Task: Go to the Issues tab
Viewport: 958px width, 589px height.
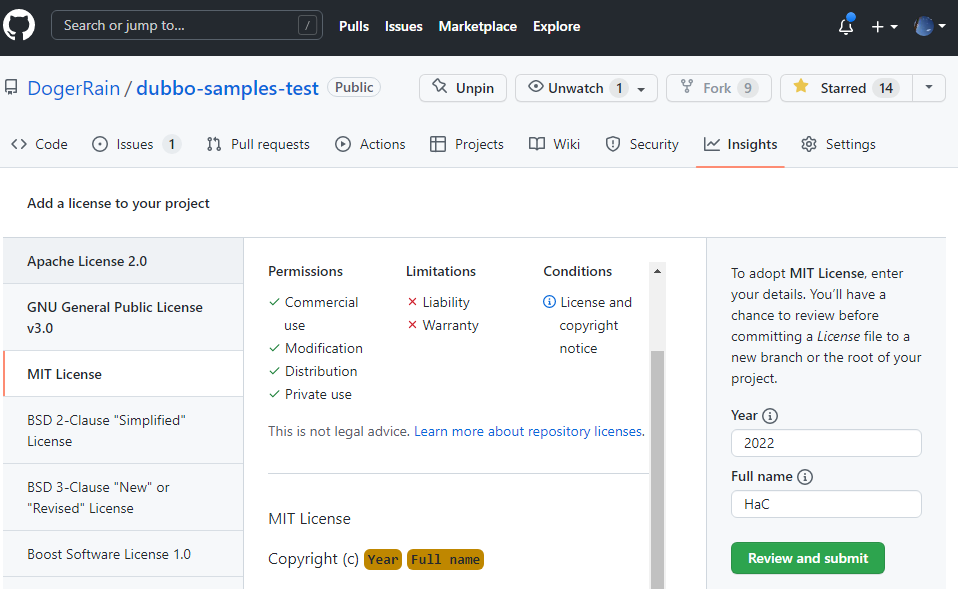Action: point(135,144)
